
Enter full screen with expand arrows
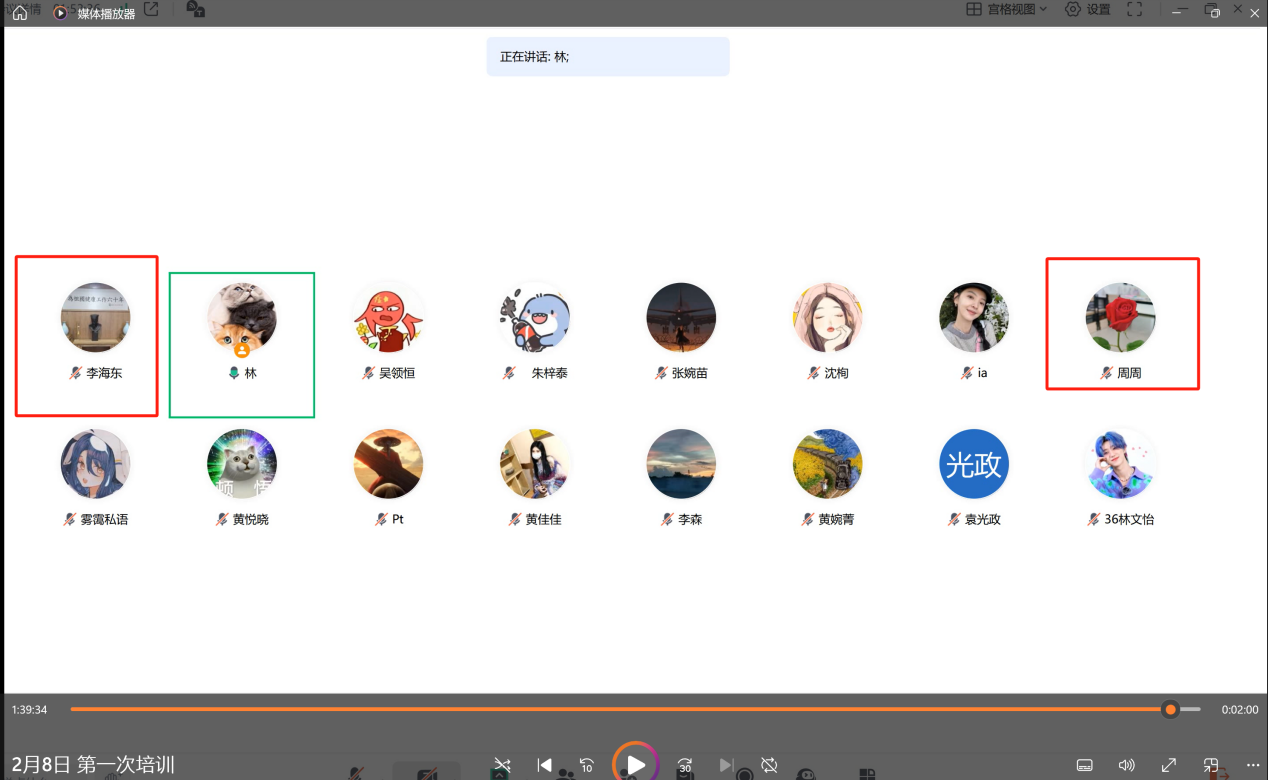click(1169, 765)
